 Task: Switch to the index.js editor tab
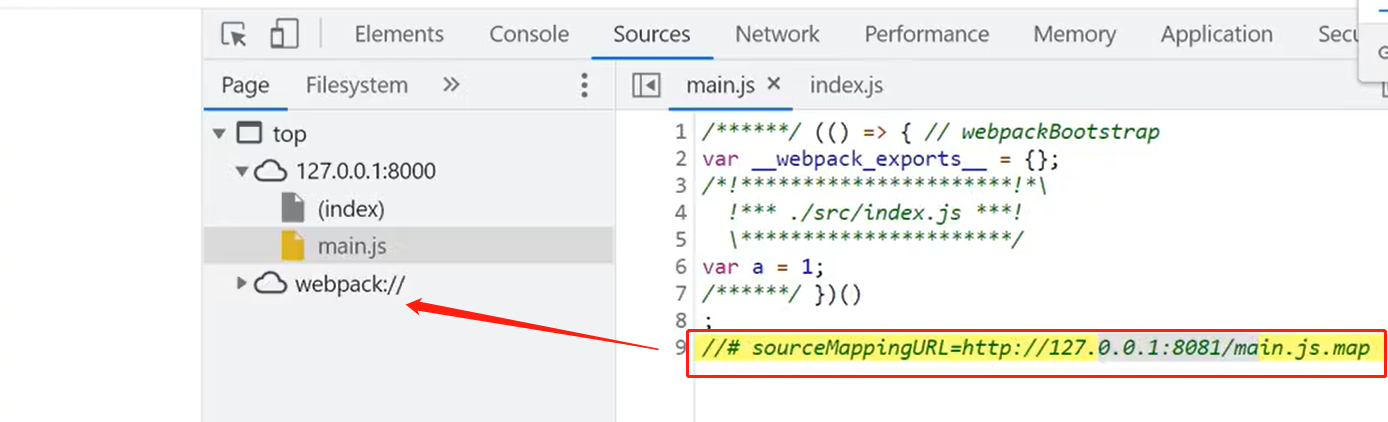point(846,86)
